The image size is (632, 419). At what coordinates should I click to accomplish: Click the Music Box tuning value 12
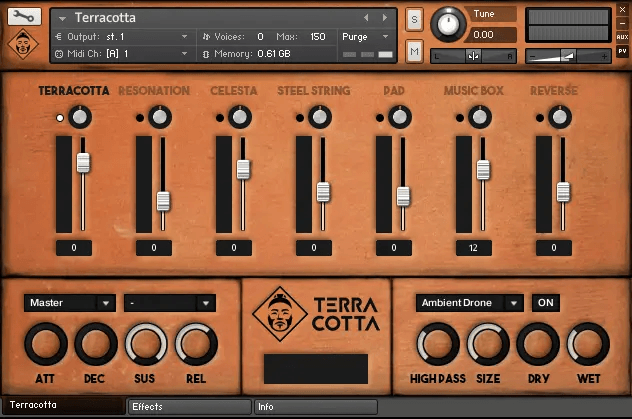click(474, 248)
